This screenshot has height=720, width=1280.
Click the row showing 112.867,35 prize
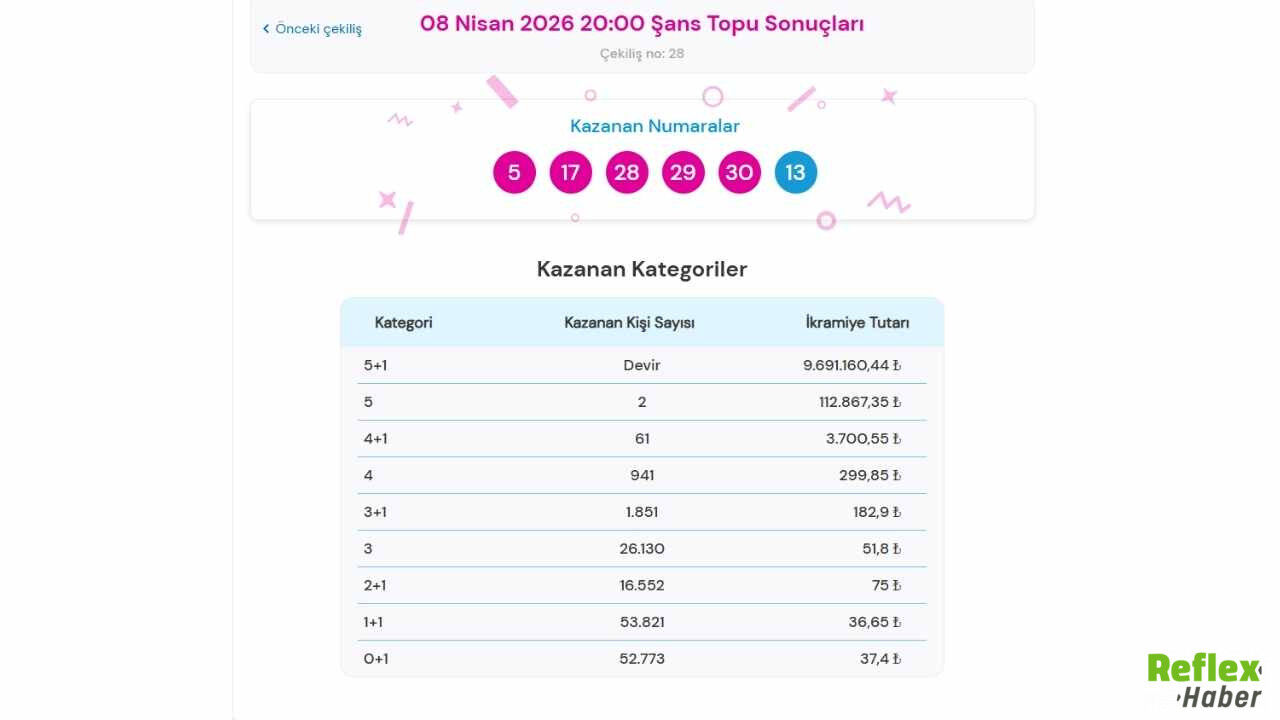(641, 401)
